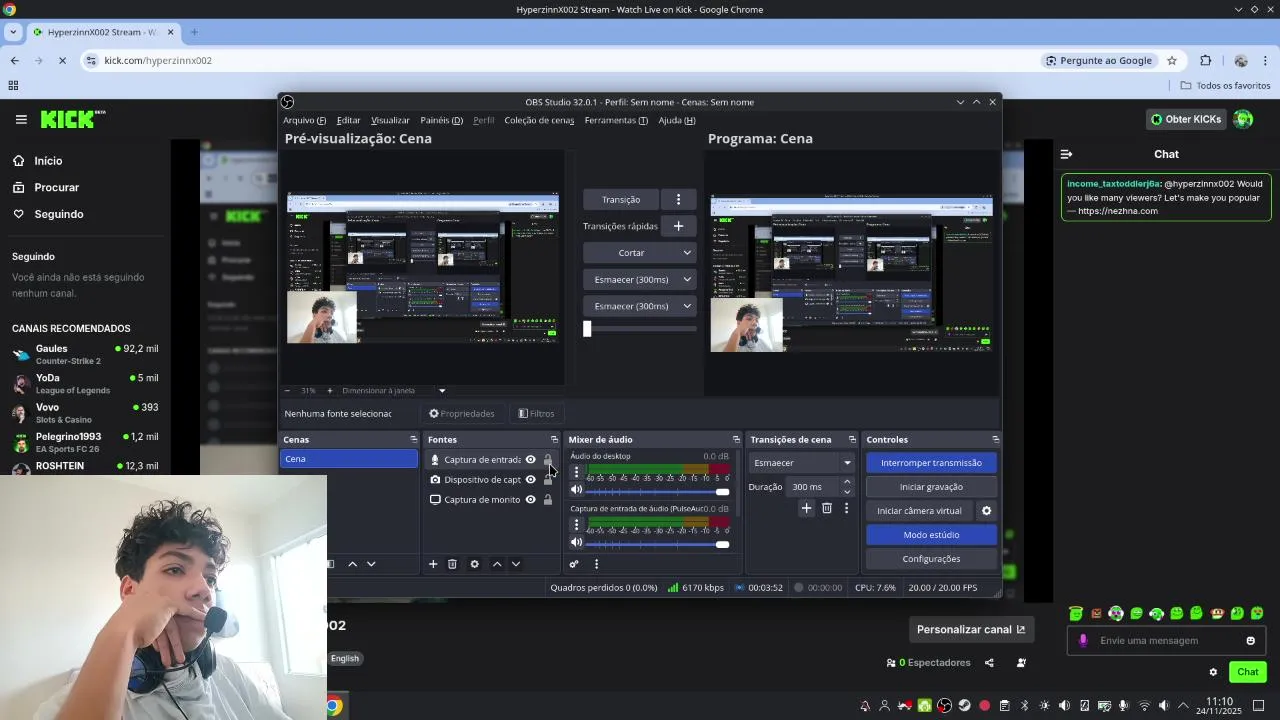Increase the Duração value with the up arrow
Image resolution: width=1280 pixels, height=720 pixels.
pos(847,482)
